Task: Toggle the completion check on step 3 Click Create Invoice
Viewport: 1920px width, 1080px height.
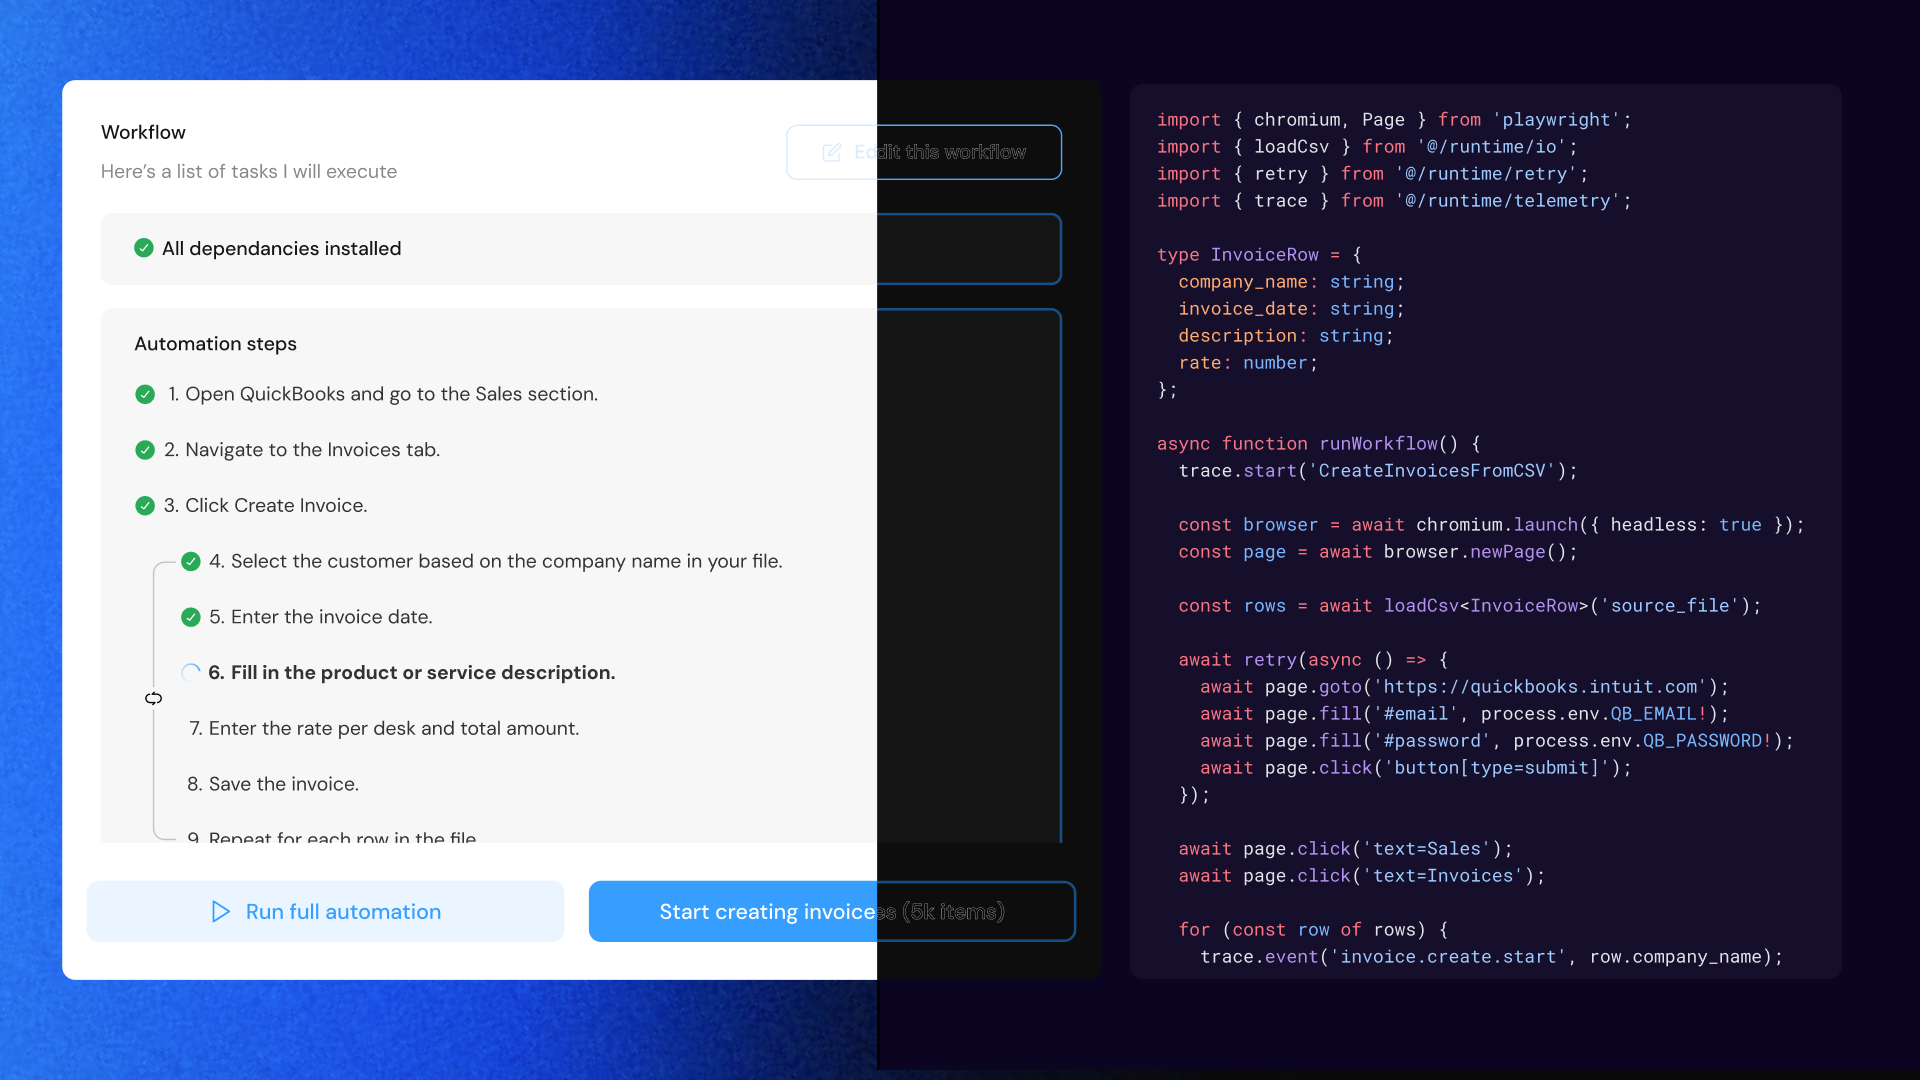Action: coord(144,505)
